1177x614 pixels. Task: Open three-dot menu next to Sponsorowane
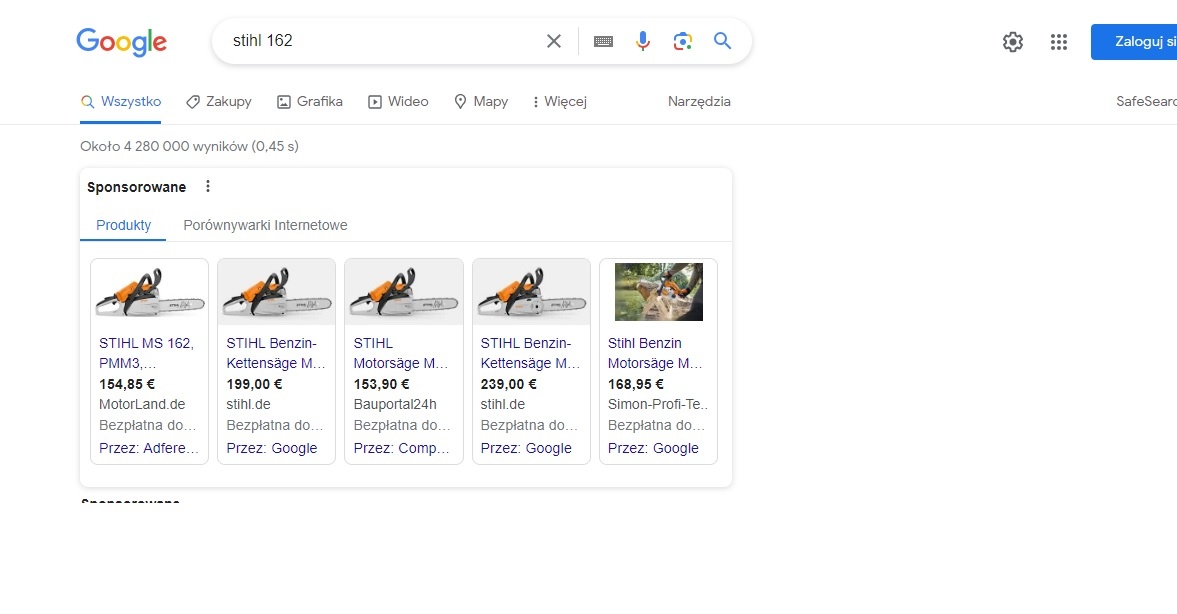208,186
